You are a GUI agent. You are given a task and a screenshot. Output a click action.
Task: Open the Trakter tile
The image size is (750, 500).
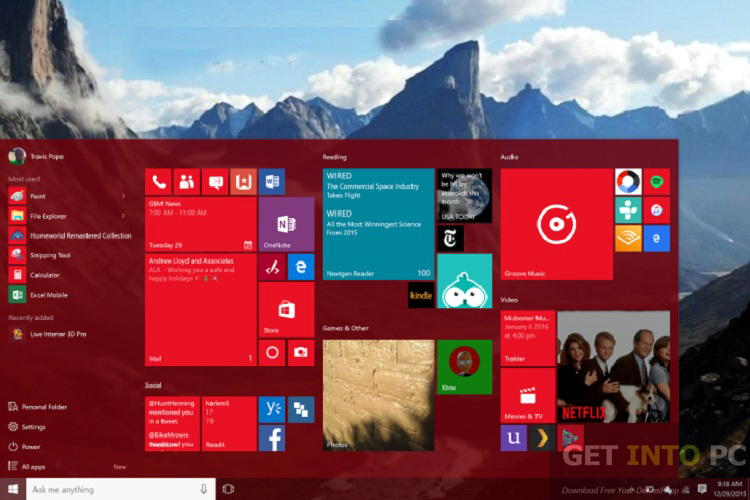528,338
